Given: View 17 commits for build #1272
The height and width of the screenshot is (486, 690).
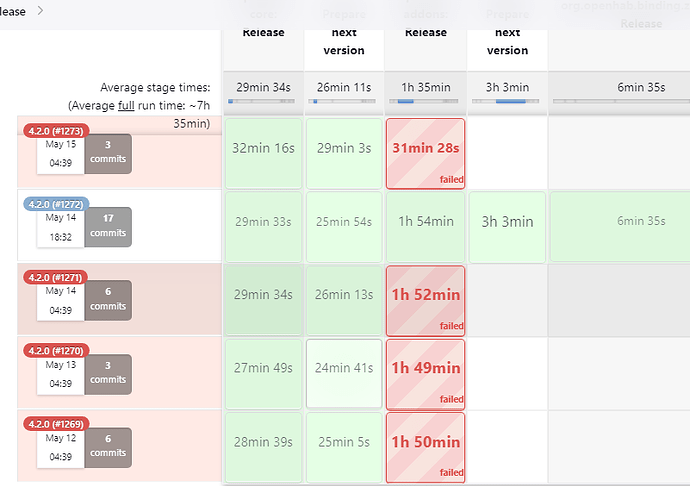Looking at the screenshot, I should coord(108,226).
